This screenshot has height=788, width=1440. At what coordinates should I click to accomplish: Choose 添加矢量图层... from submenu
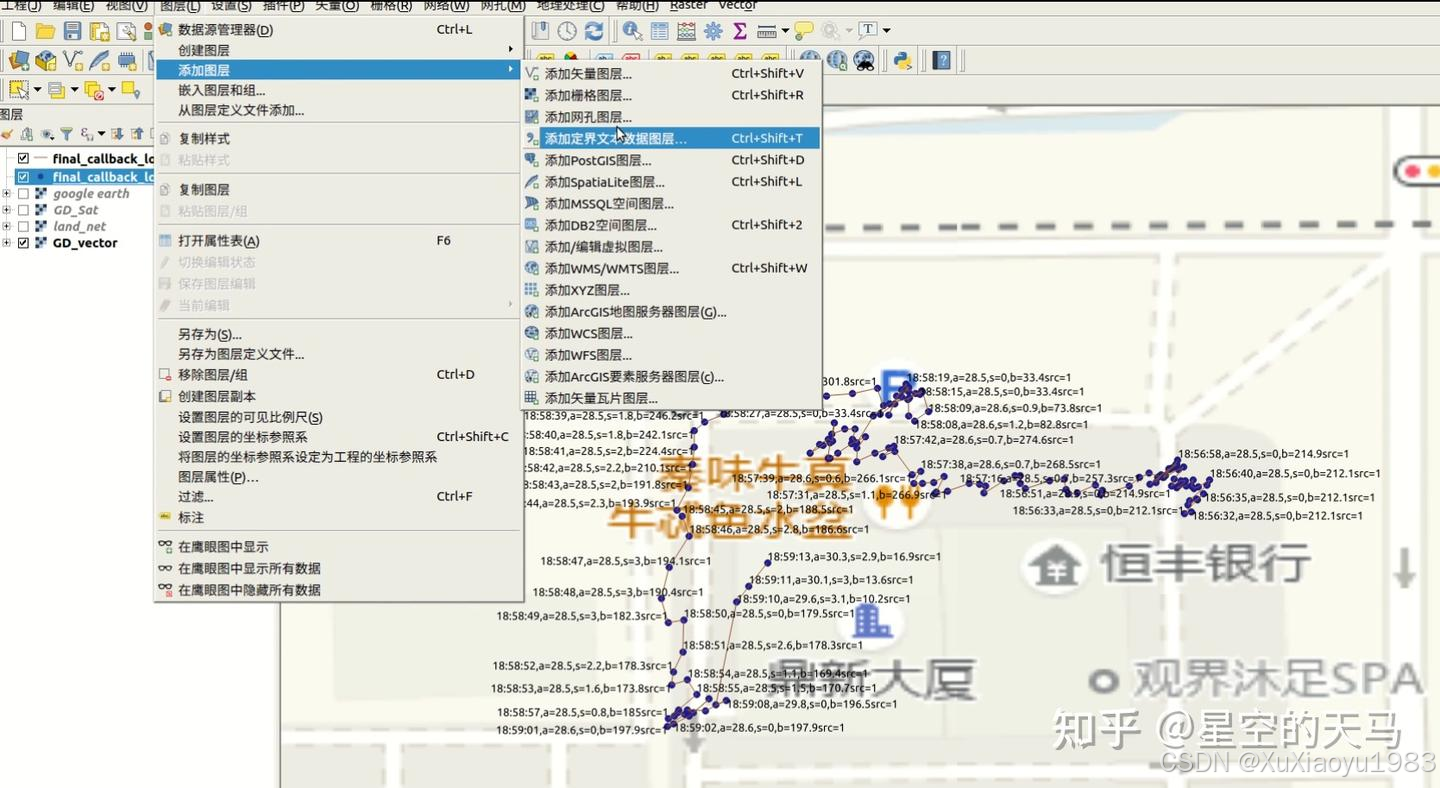(x=671, y=73)
